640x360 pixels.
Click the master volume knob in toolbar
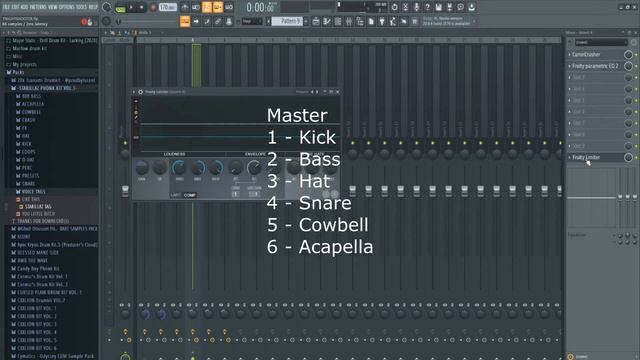[107, 7]
